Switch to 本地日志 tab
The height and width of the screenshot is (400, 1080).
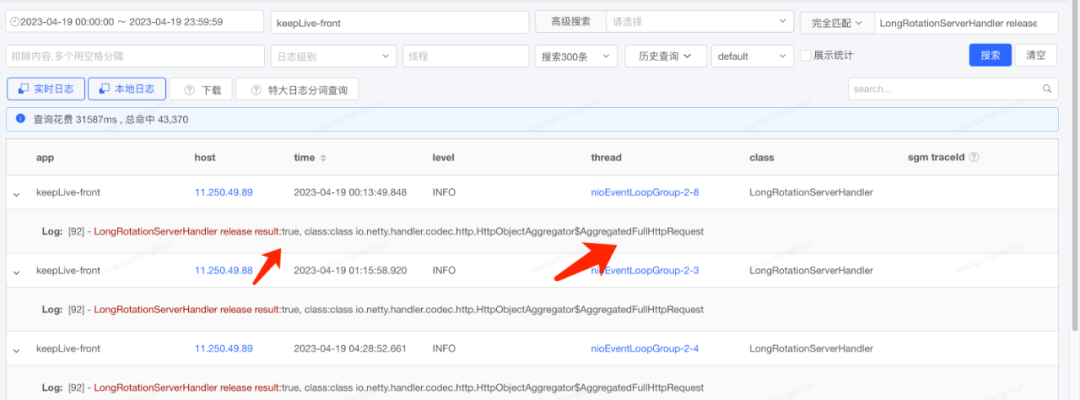[x=127, y=89]
